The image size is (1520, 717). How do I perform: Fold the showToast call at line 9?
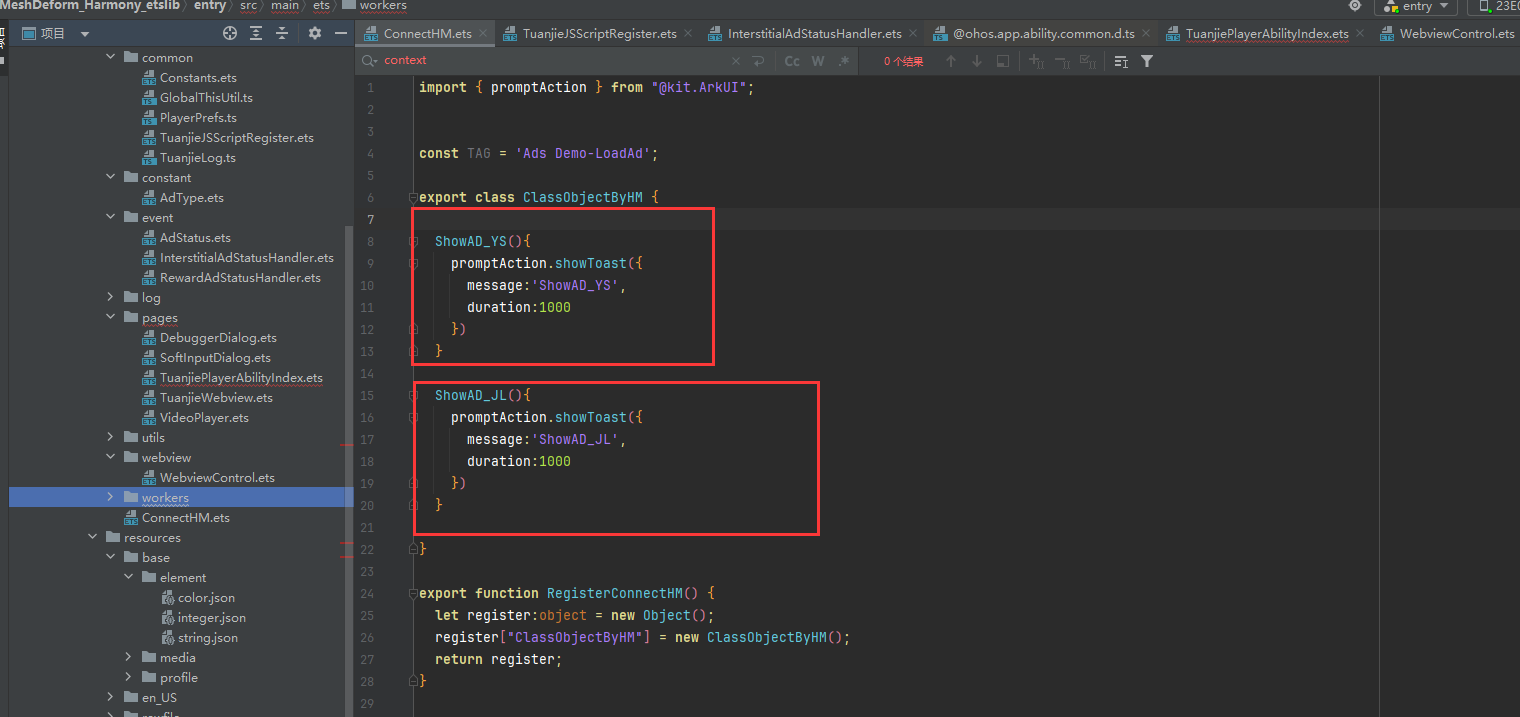click(x=413, y=263)
